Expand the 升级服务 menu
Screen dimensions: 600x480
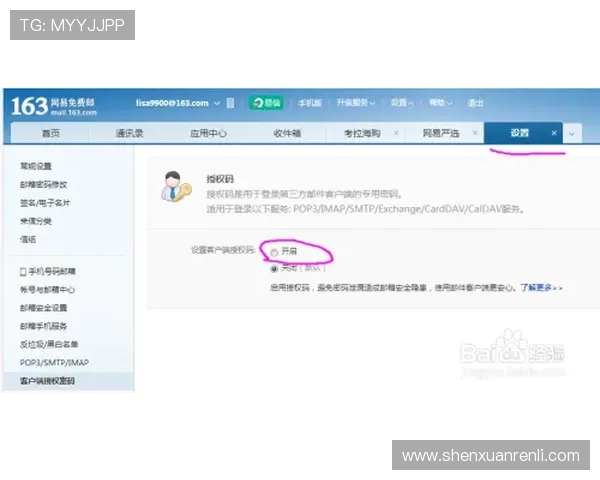(355, 103)
